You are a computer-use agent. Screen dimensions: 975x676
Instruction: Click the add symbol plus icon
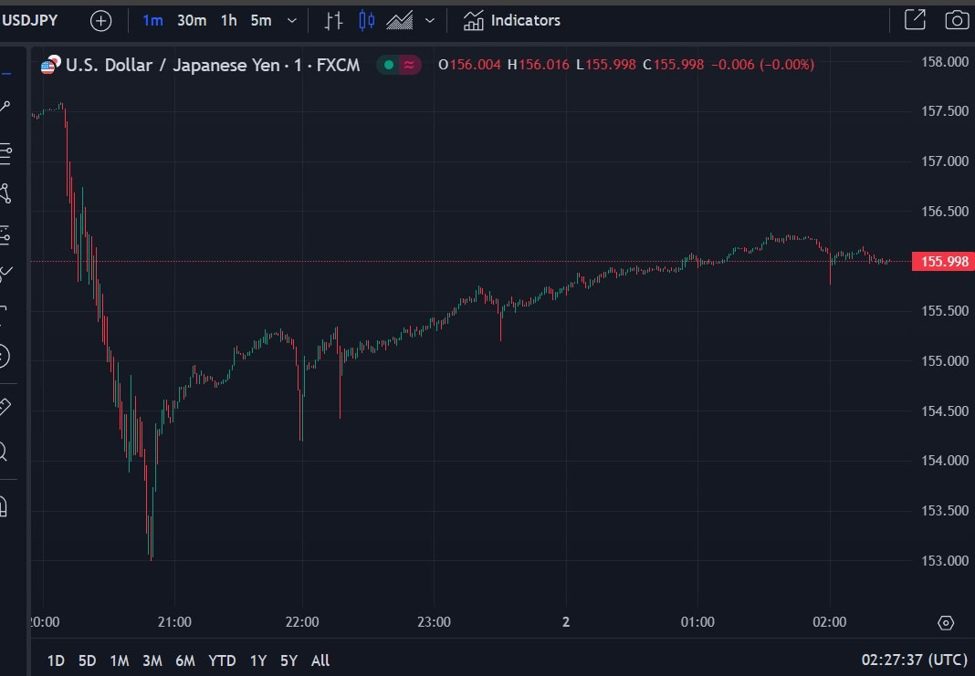click(x=101, y=20)
